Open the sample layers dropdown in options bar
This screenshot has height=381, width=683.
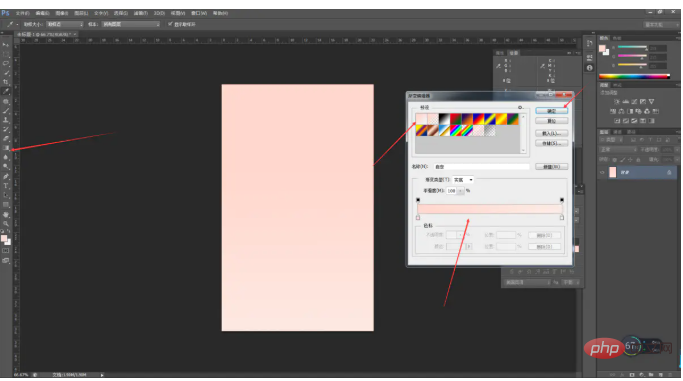point(131,24)
